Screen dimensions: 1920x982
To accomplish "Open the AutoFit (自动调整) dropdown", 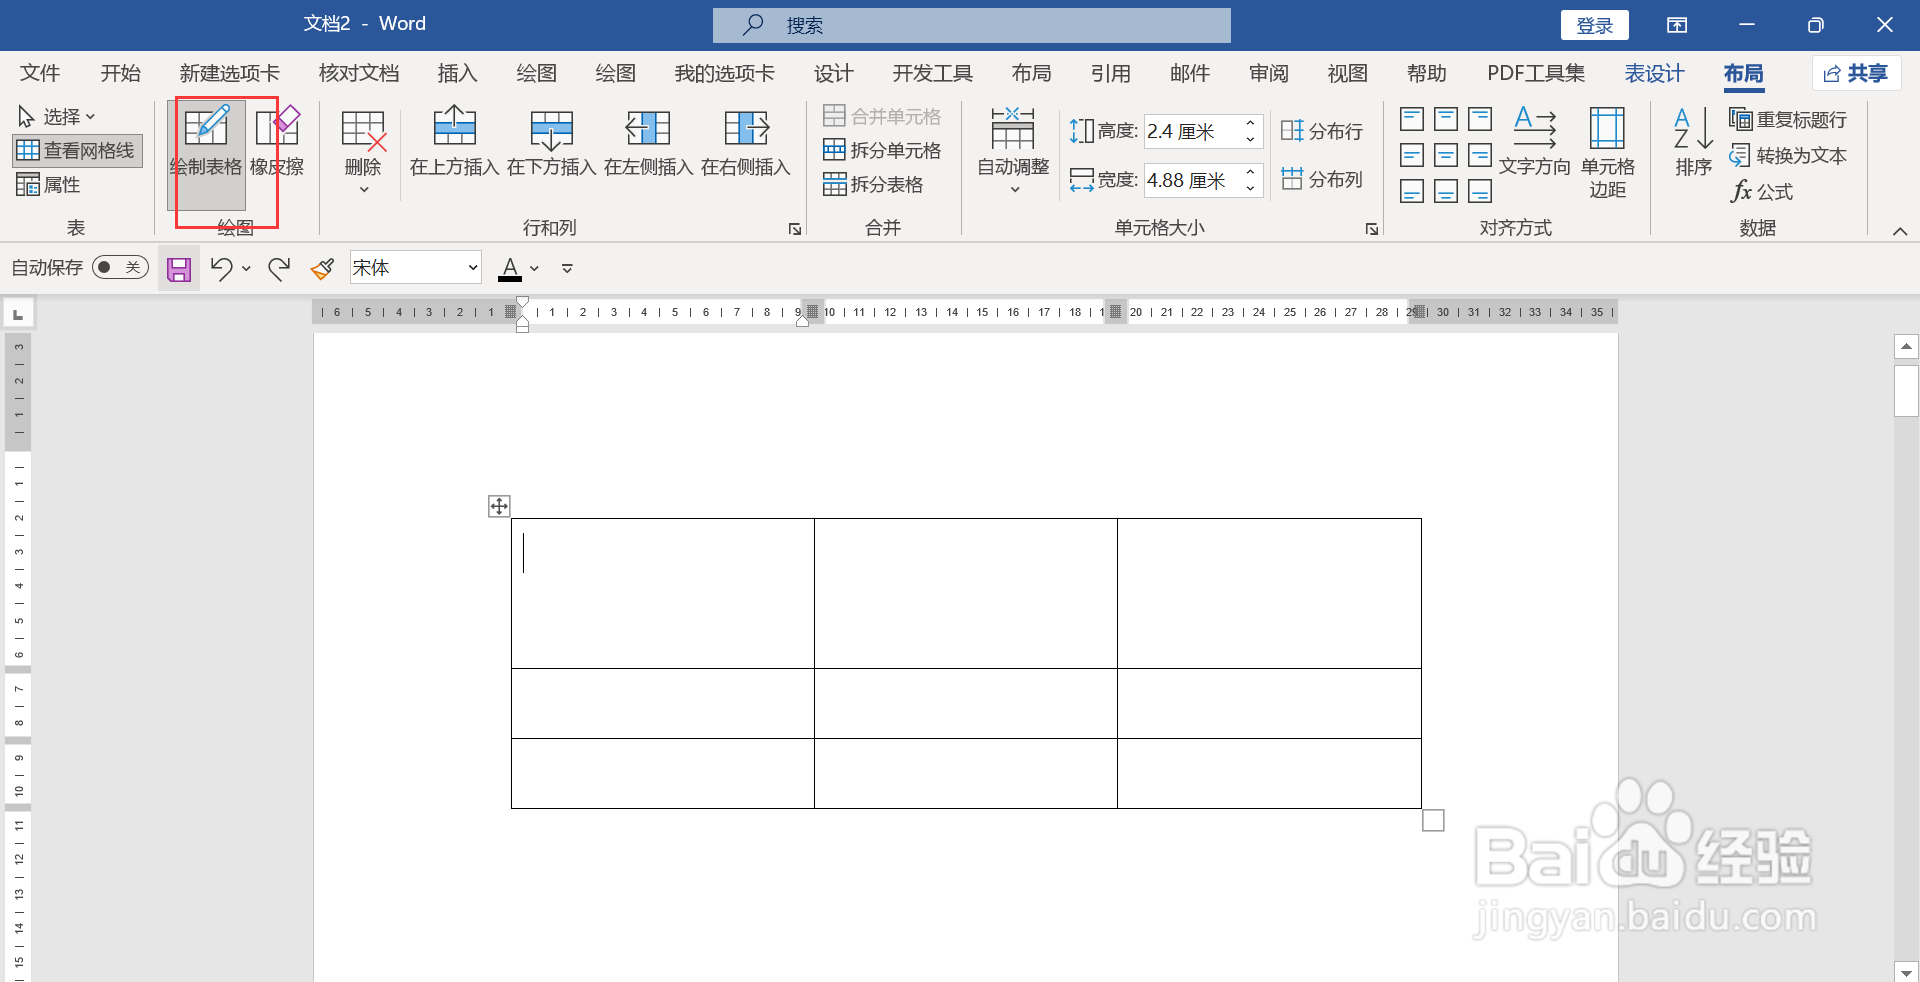I will 1013,152.
